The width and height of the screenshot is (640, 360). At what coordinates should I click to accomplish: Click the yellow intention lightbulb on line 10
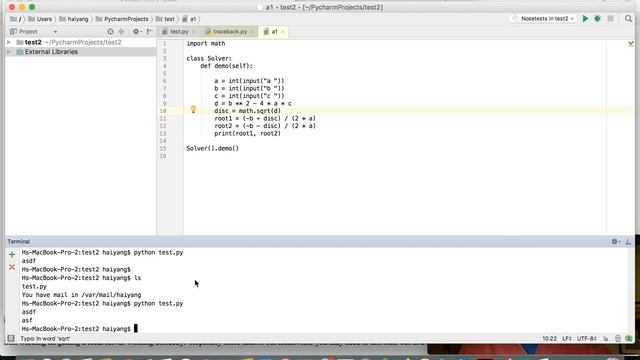pyautogui.click(x=193, y=109)
